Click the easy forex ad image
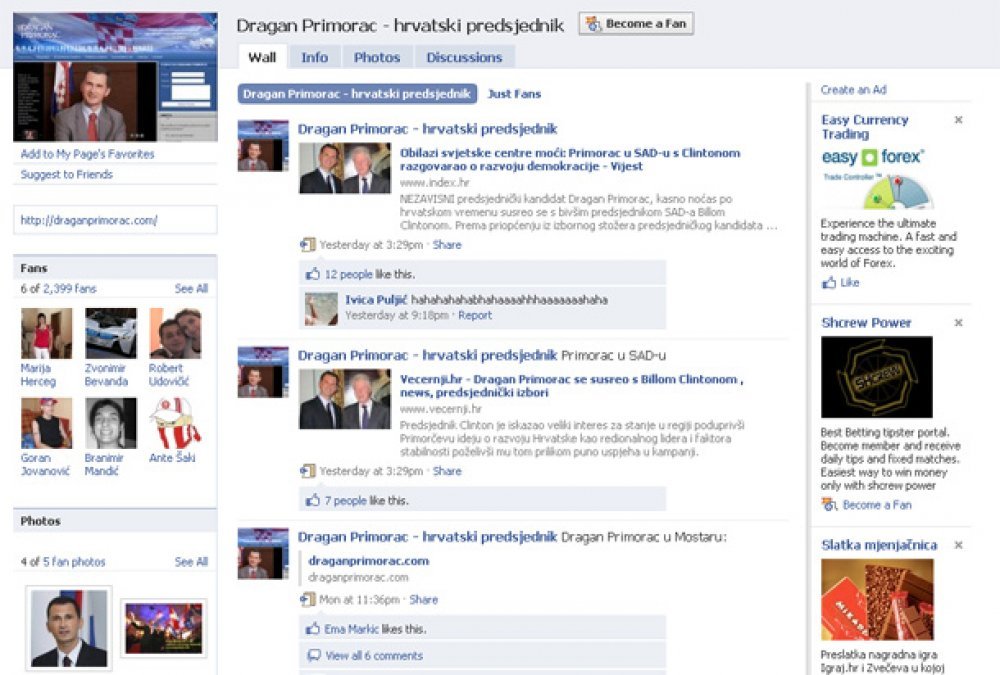This screenshot has height=675, width=1000. pos(877,179)
